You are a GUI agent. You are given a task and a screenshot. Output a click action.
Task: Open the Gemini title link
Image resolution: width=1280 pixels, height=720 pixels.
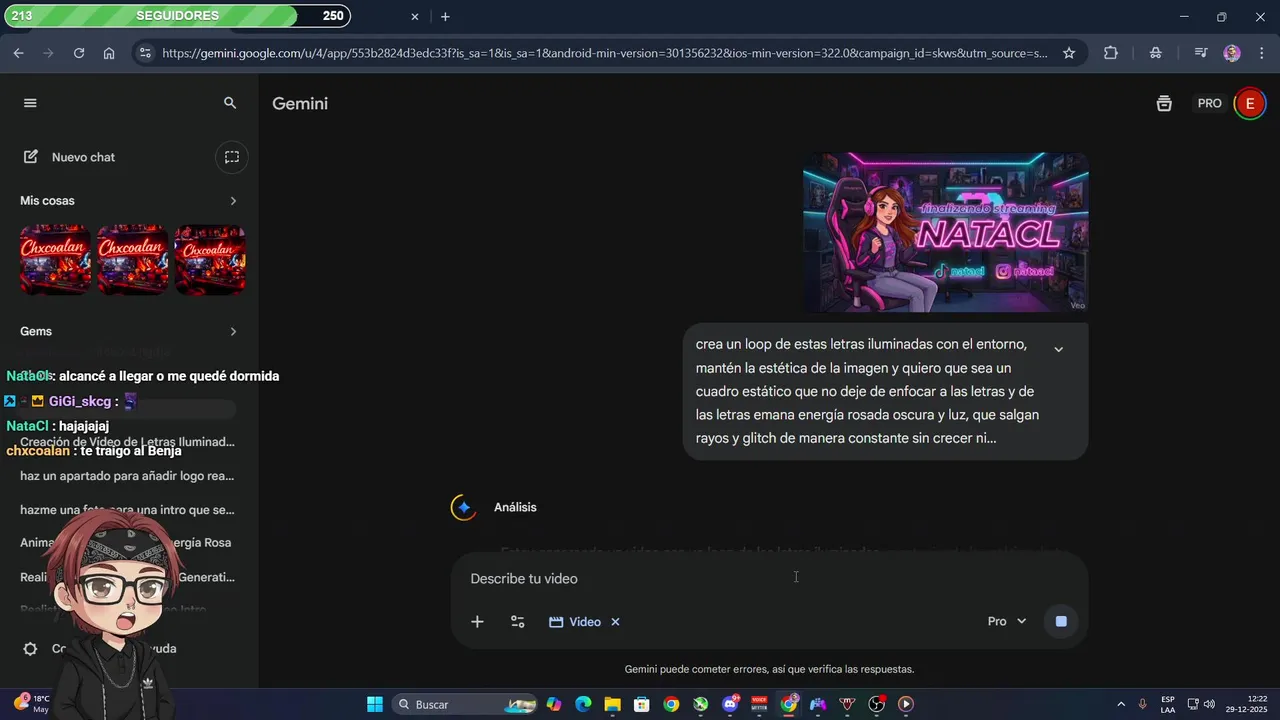pos(300,104)
